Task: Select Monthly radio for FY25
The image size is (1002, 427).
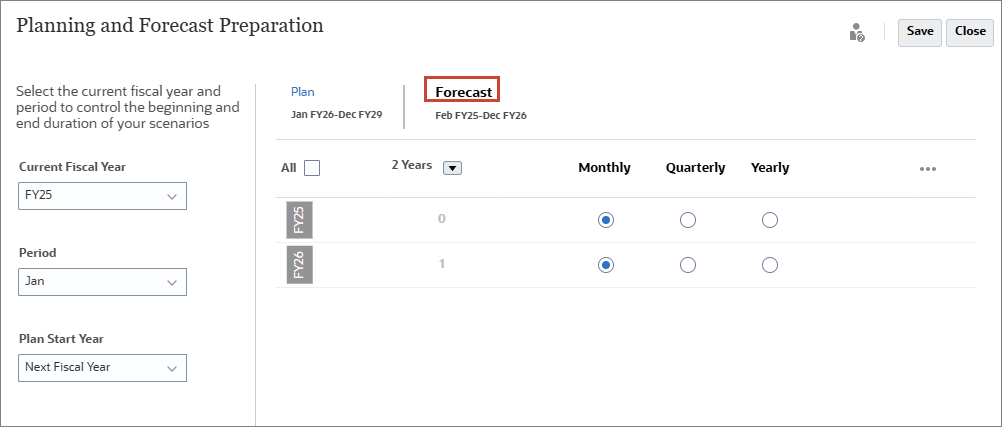Action: tap(606, 220)
